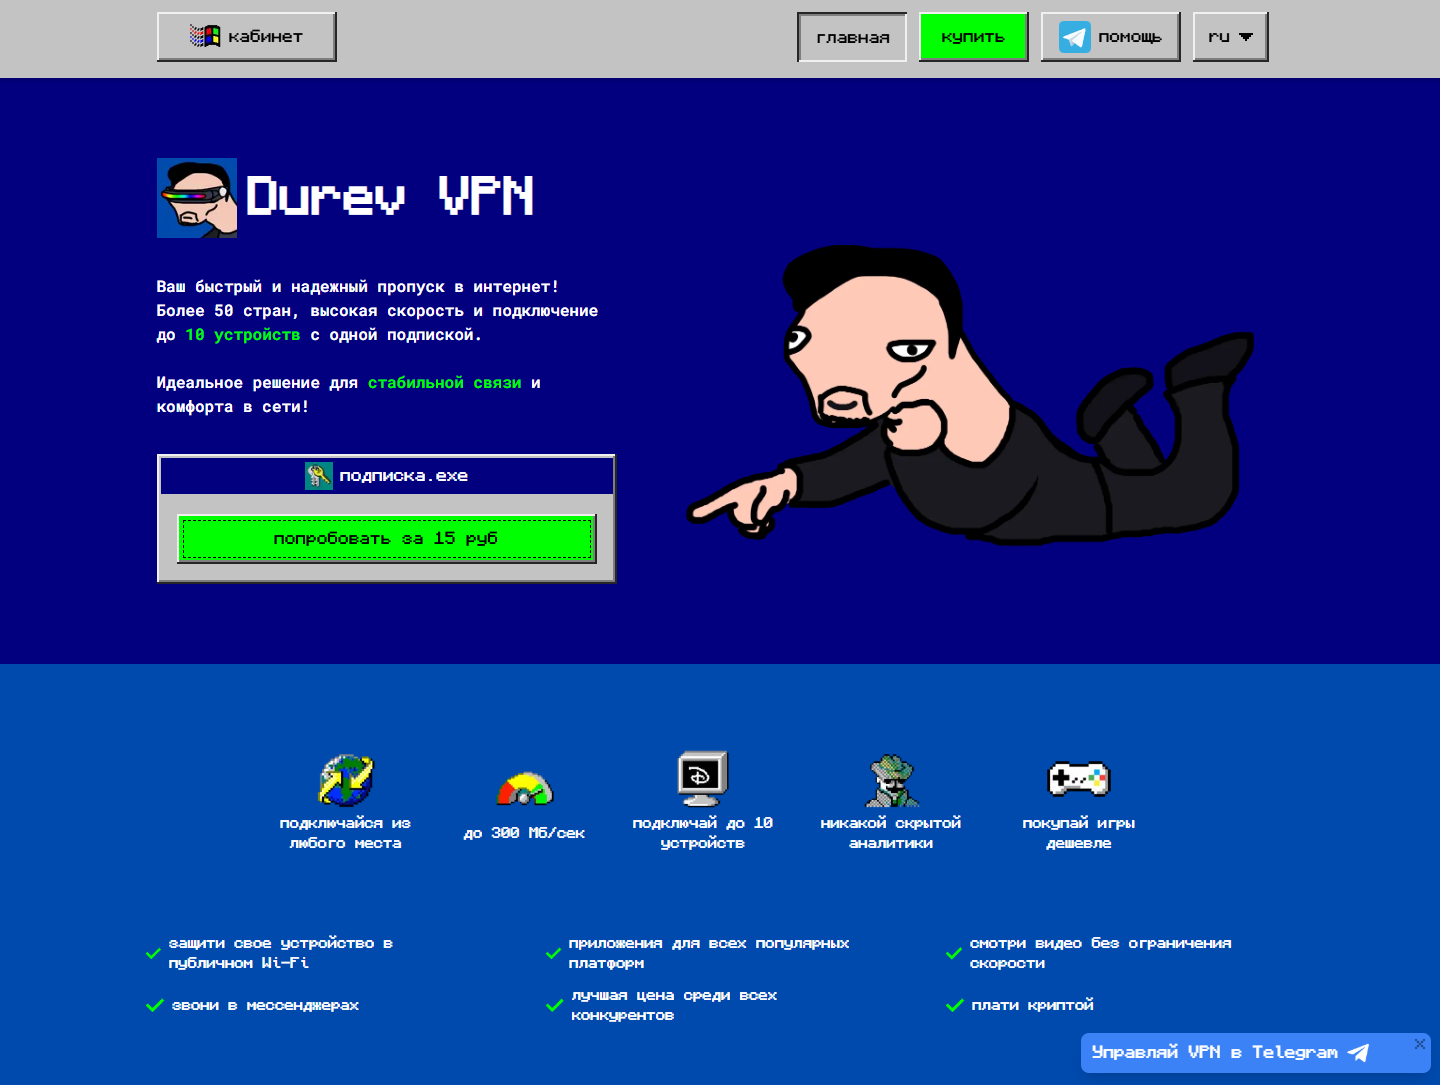The height and width of the screenshot is (1085, 1440).
Task: Open the ru language dropdown
Action: [x=1230, y=37]
